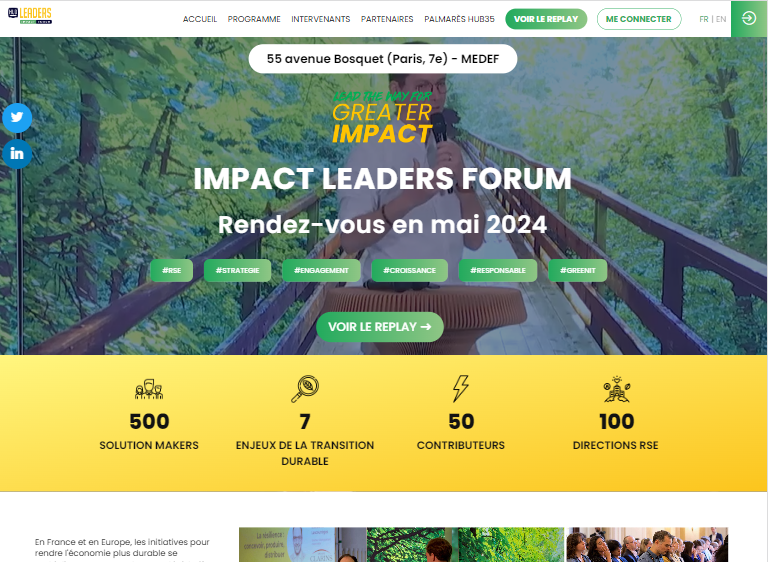This screenshot has height=562, width=768.
Task: Open the conference audience photo thumbnail
Action: (x=647, y=544)
